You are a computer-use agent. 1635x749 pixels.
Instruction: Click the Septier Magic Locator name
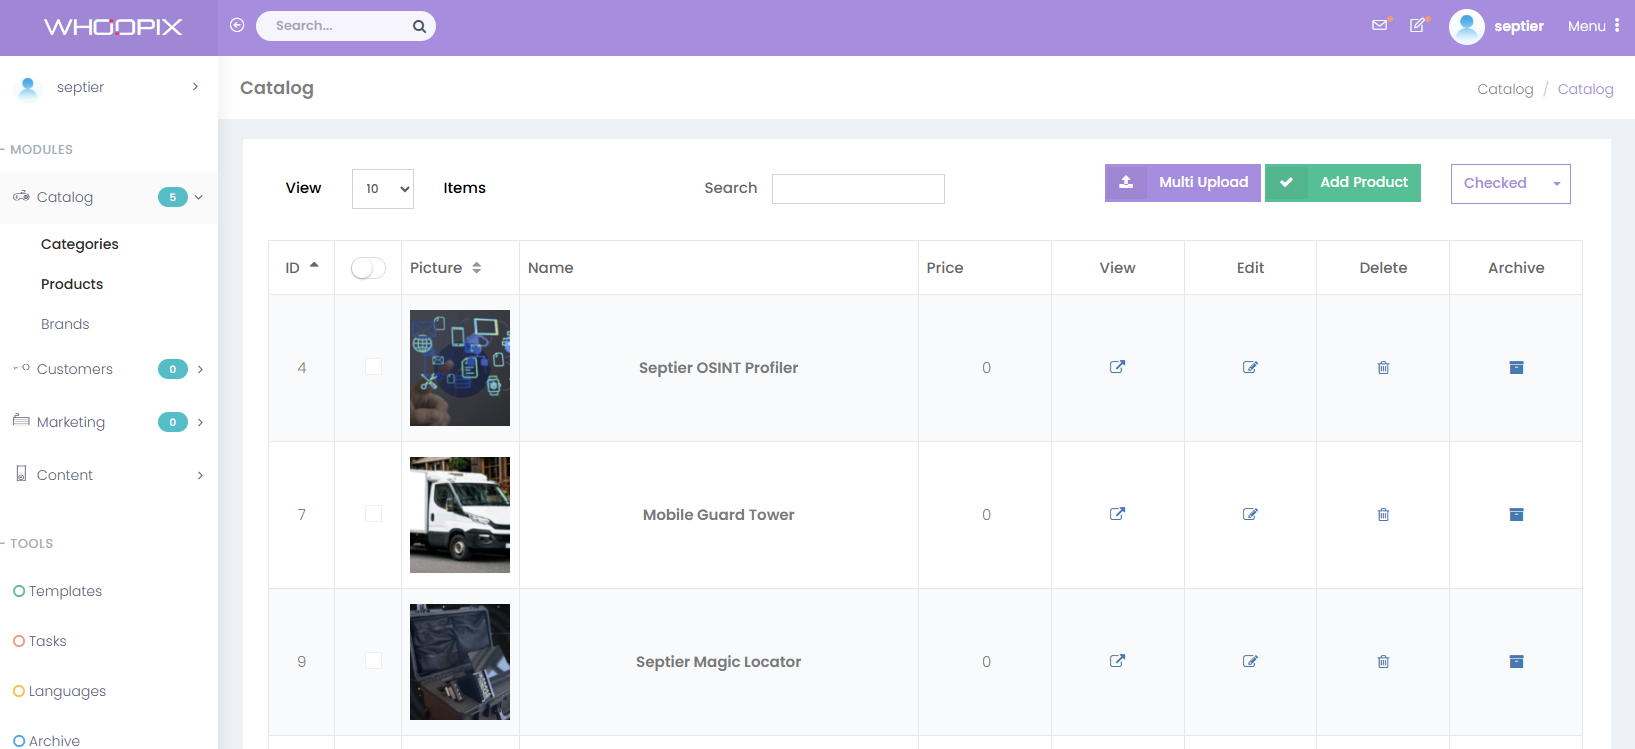click(718, 662)
